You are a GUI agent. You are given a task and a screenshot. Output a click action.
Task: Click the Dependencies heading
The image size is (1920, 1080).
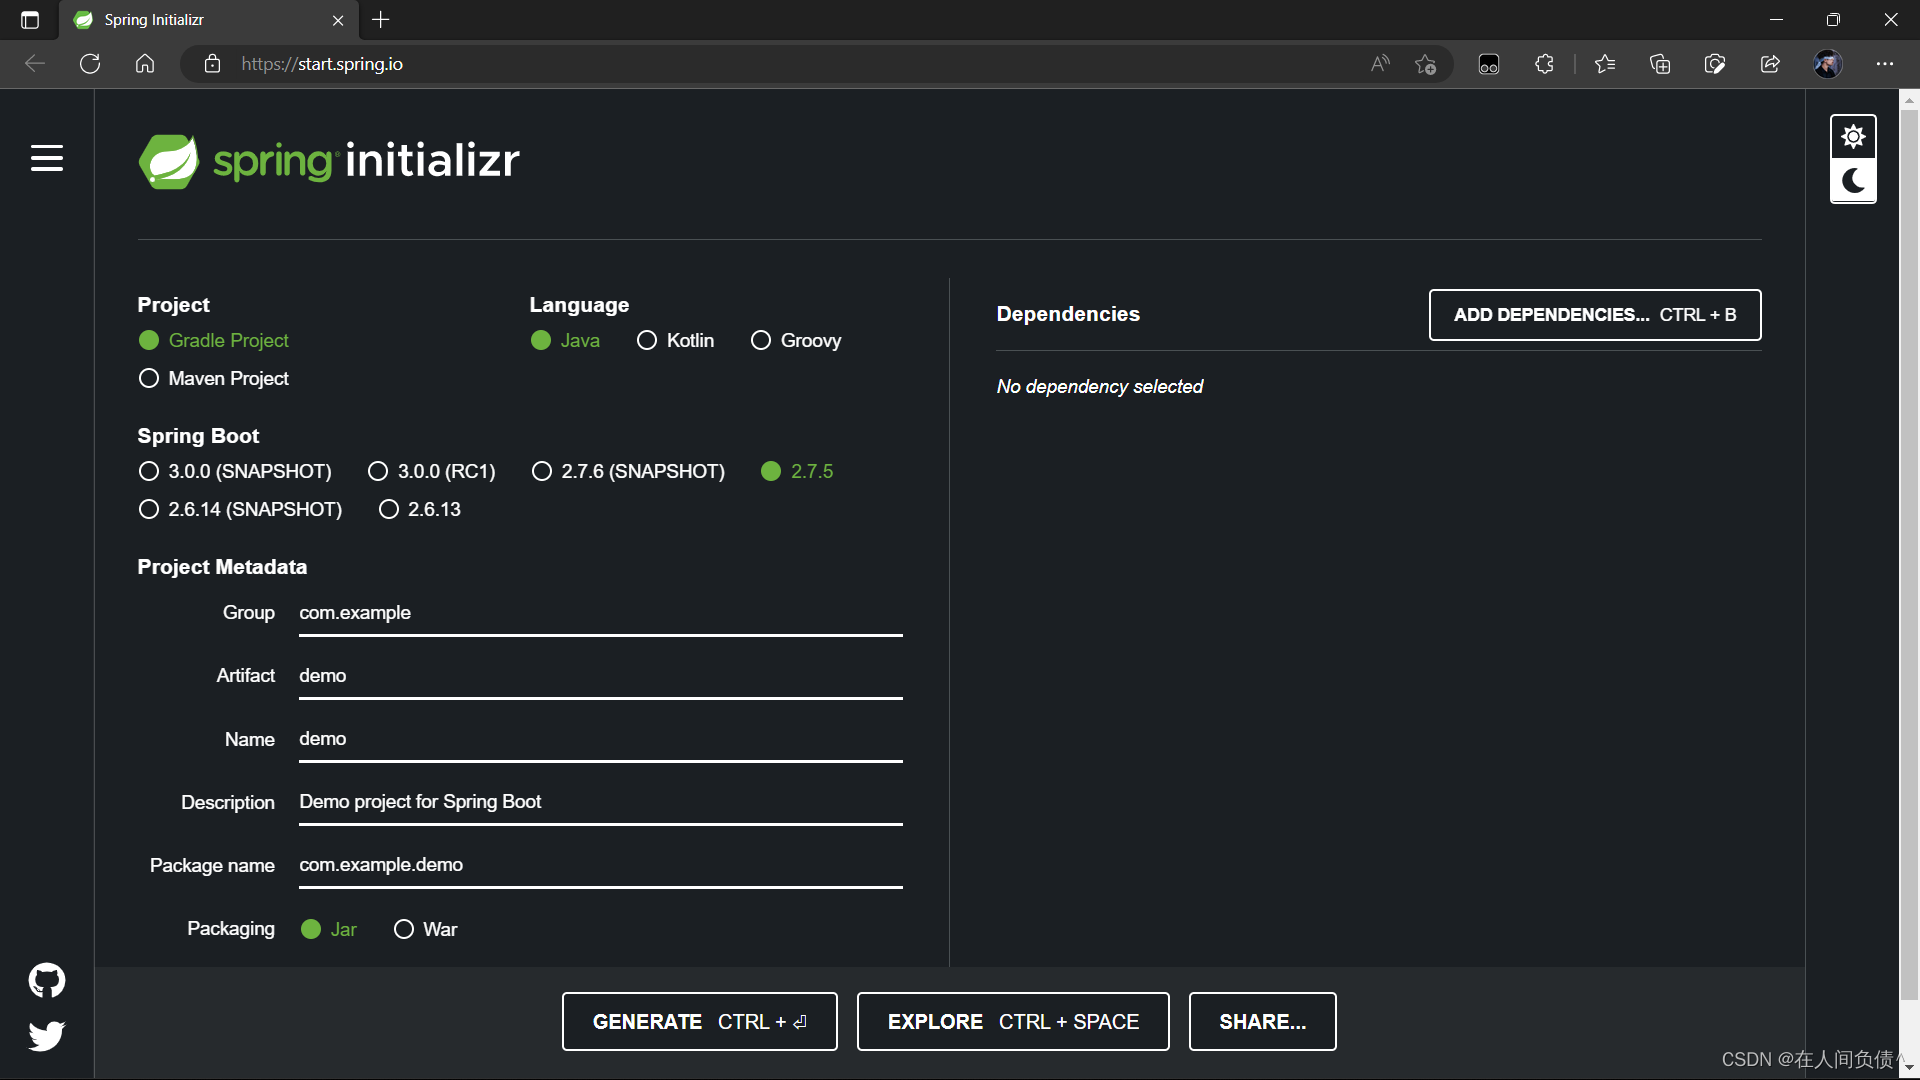[x=1068, y=314]
